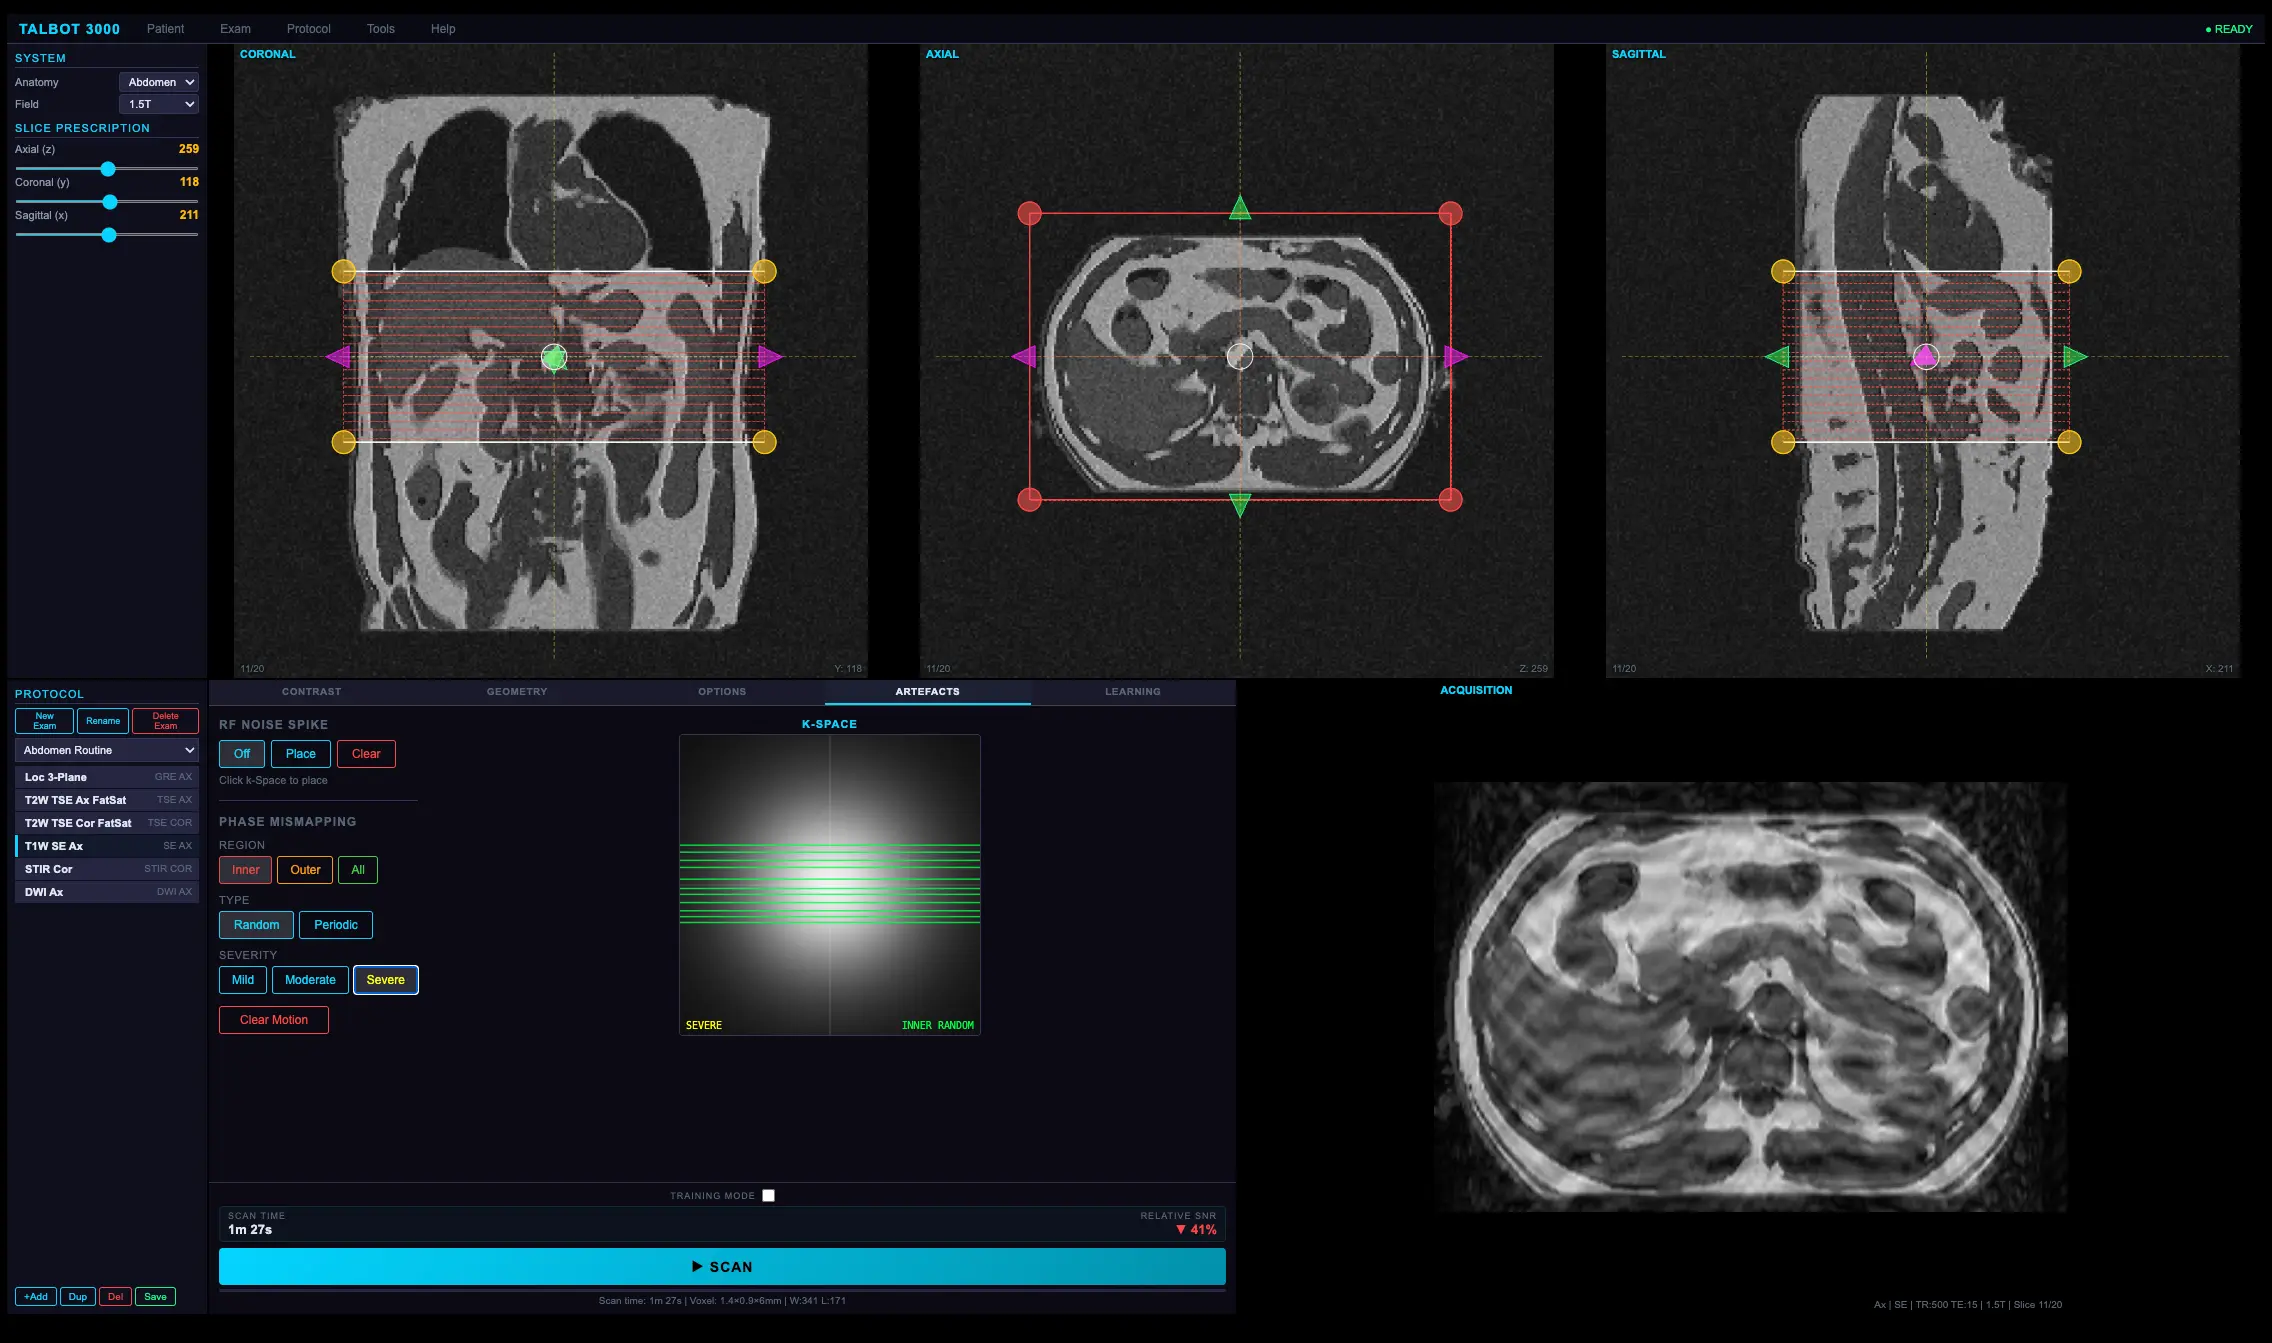Save the protocol with Save button

pos(155,1297)
